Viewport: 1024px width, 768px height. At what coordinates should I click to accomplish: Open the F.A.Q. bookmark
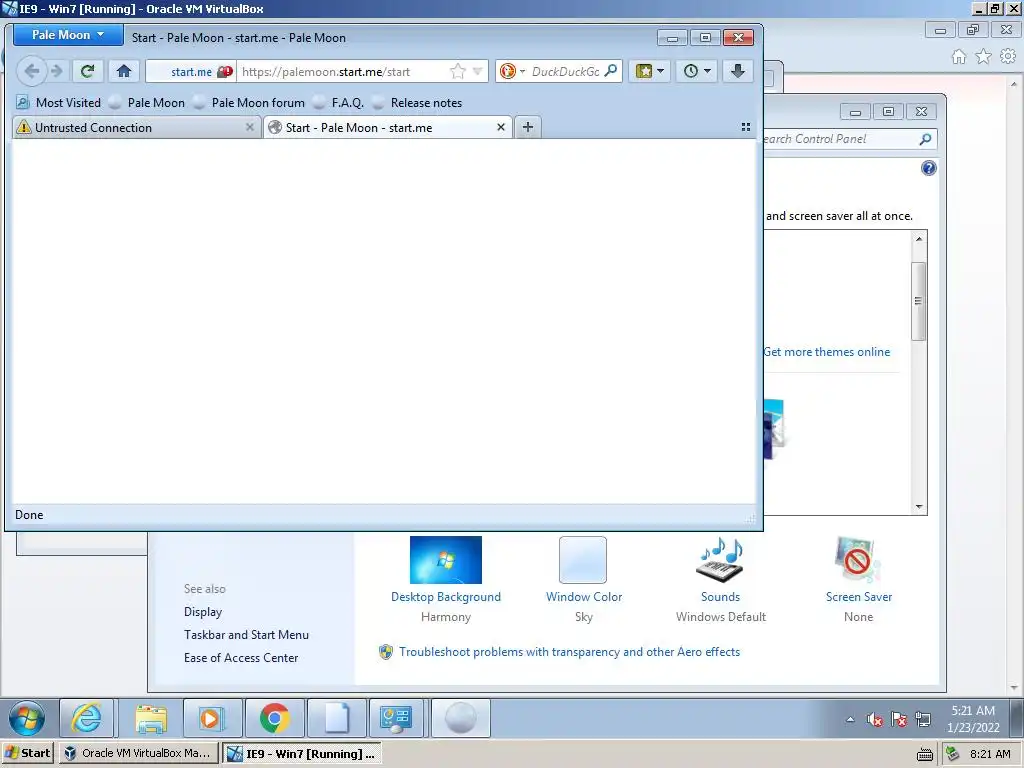click(338, 103)
